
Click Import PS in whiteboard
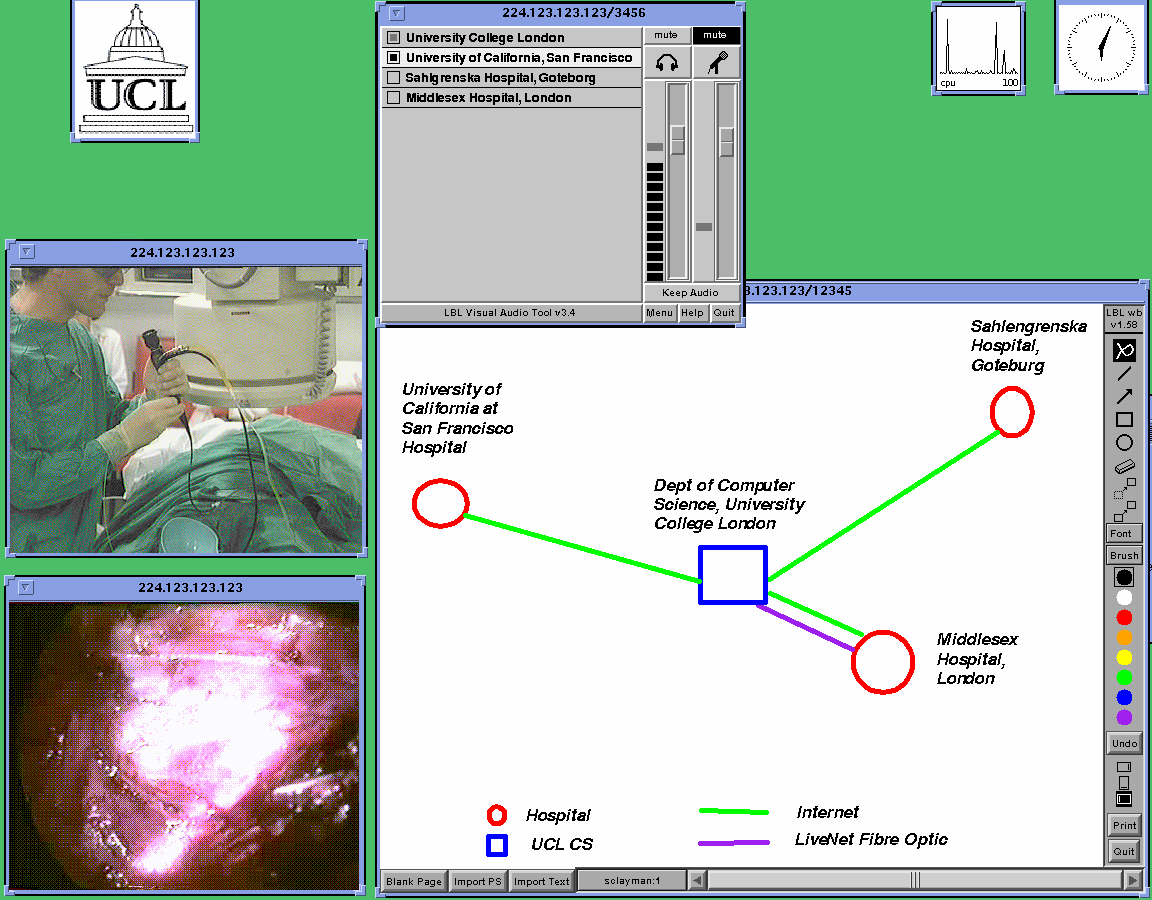coord(478,882)
